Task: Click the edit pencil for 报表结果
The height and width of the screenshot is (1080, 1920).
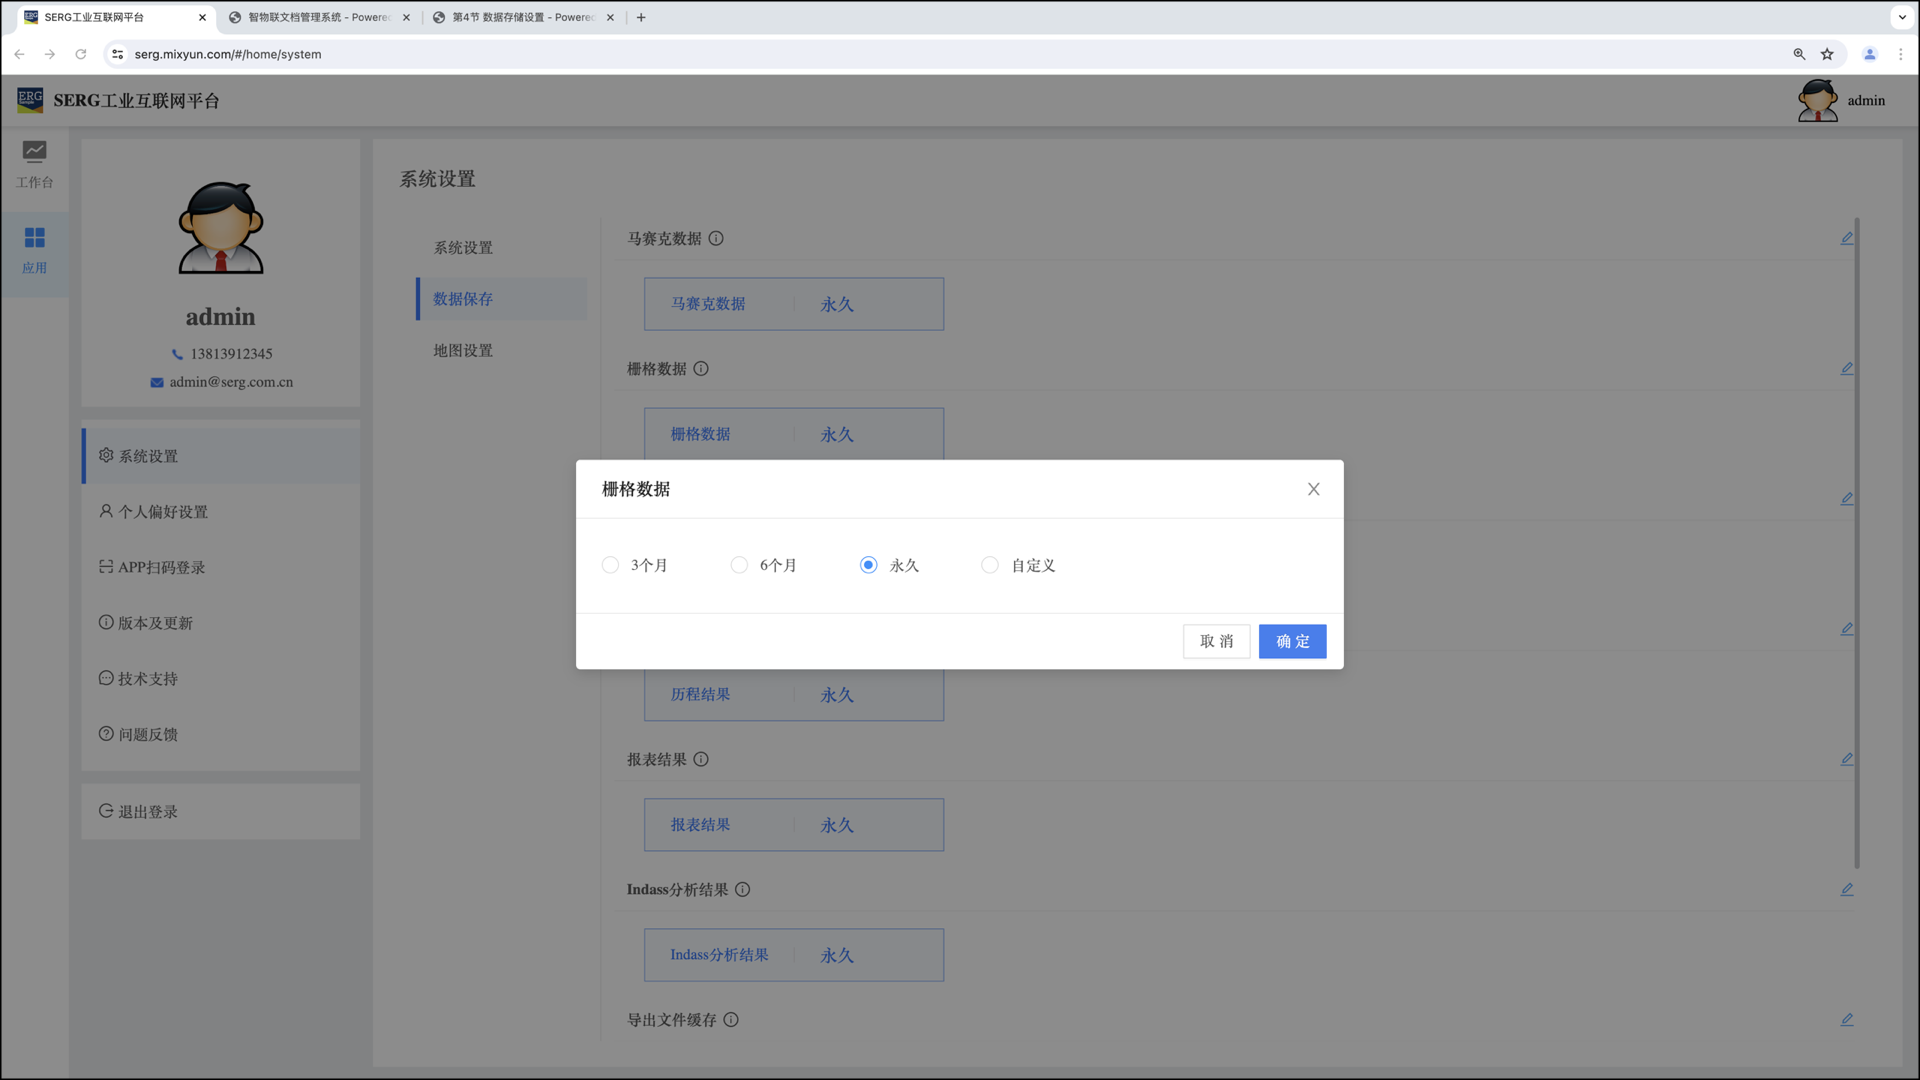Action: [x=1846, y=759]
